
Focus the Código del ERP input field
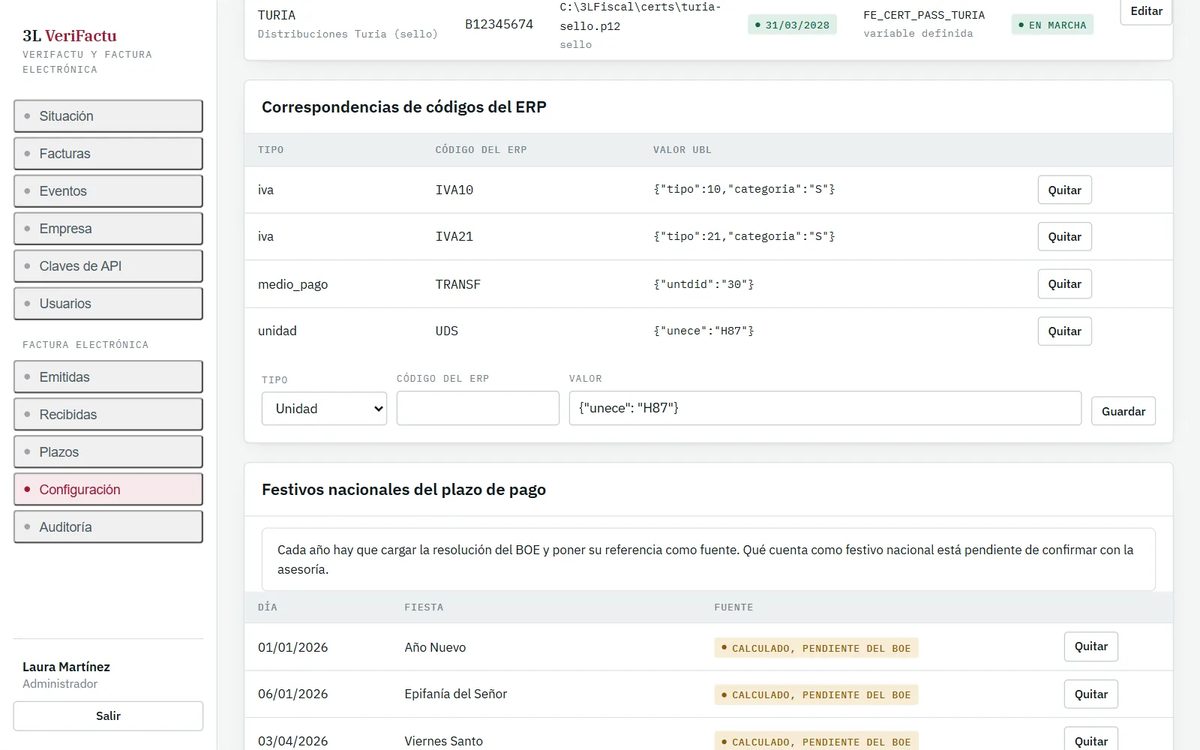[478, 408]
